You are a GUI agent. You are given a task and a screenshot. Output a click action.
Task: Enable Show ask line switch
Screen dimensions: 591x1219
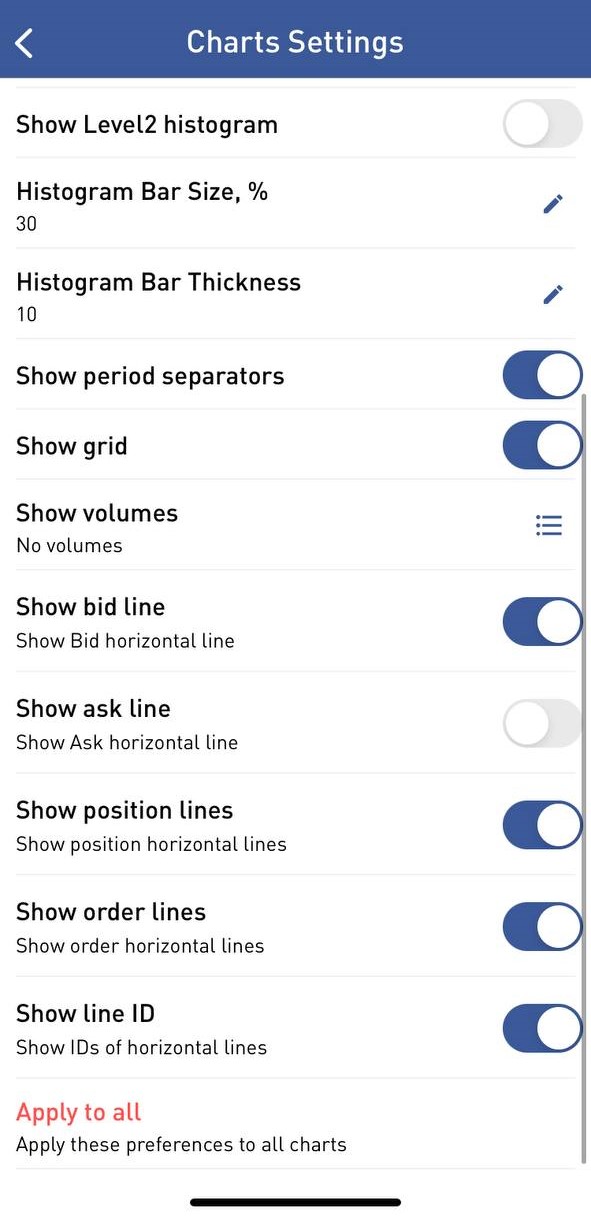coord(542,723)
